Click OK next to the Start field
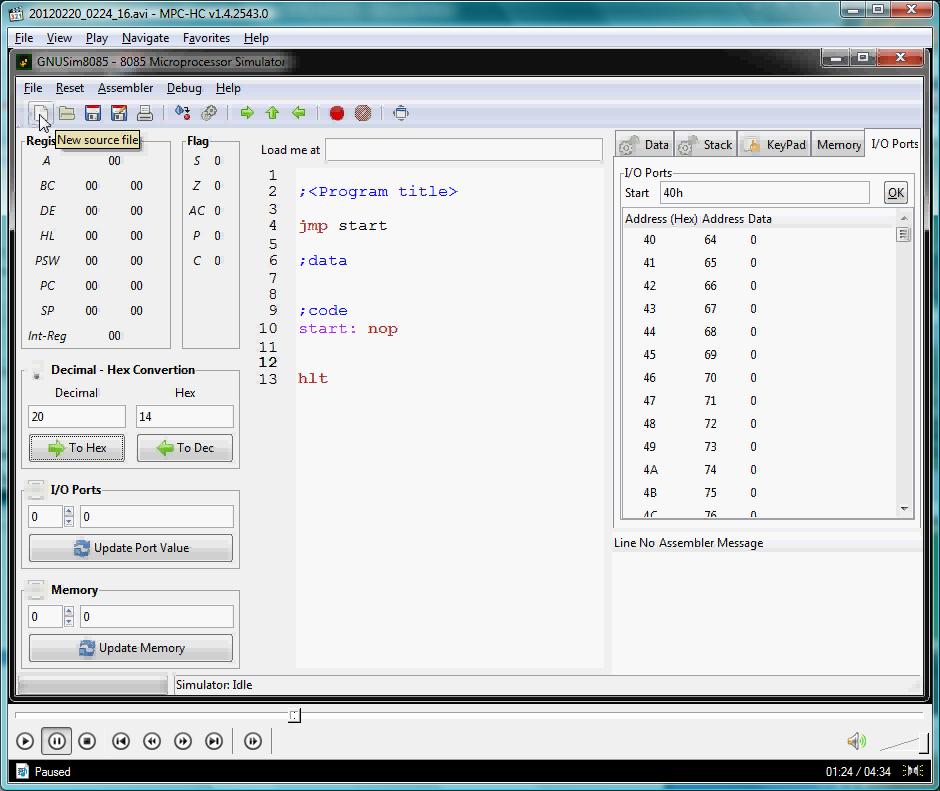 click(x=896, y=193)
